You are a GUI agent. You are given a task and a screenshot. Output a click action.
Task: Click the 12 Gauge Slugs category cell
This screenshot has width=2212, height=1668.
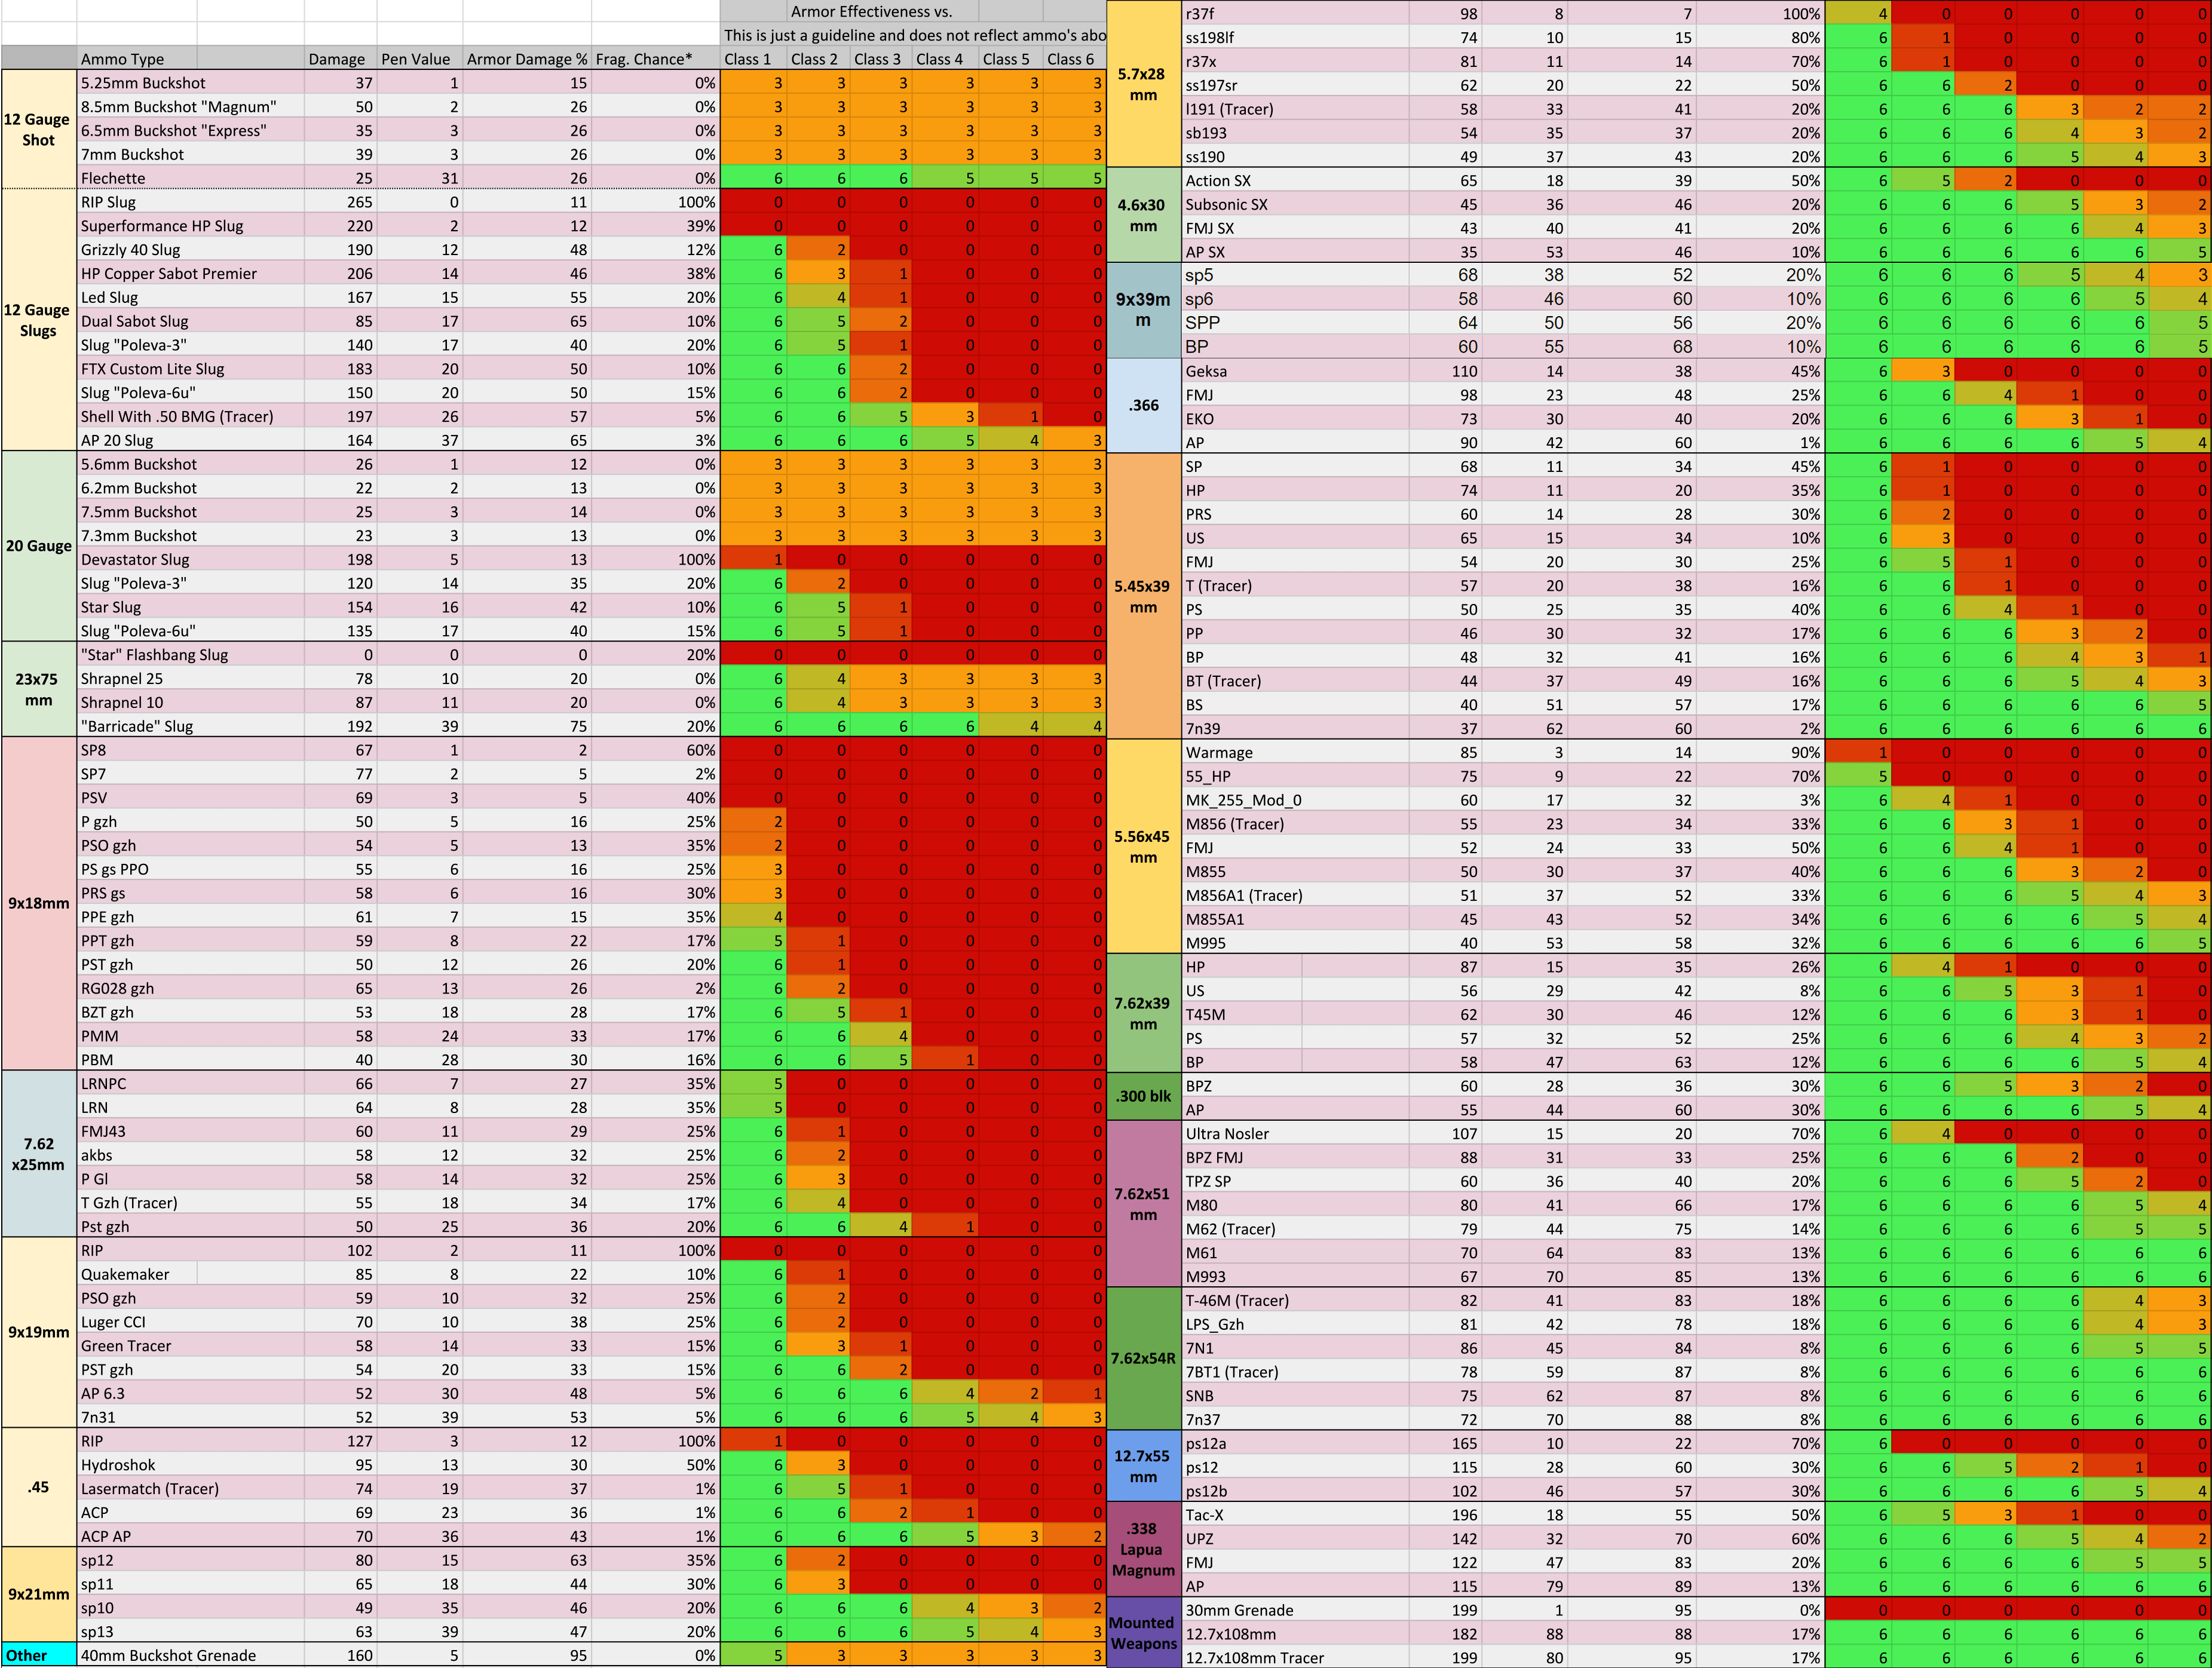point(38,320)
